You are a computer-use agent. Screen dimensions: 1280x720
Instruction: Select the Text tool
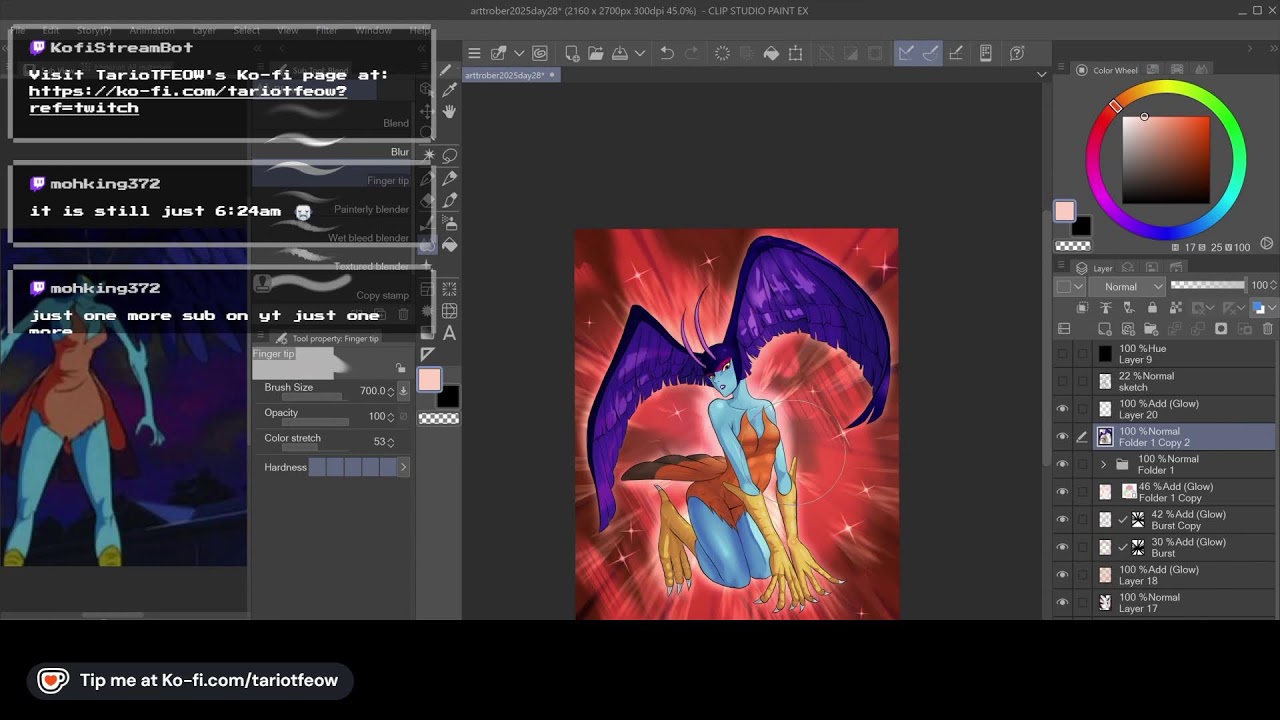450,333
